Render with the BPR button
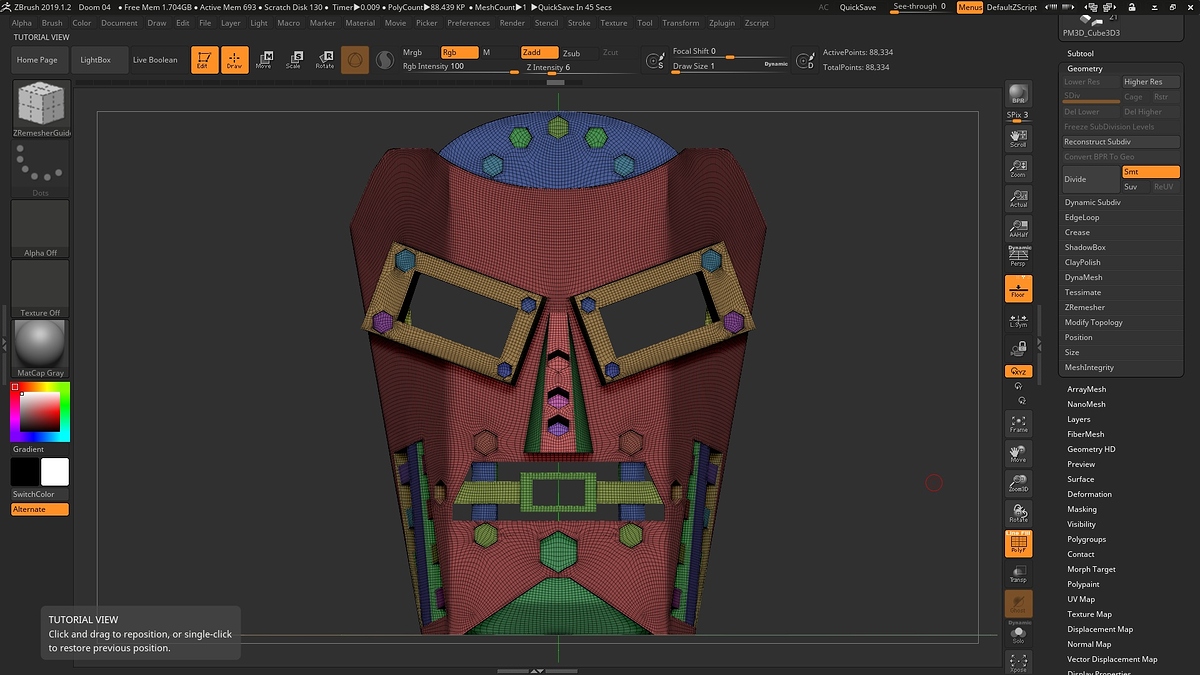1200x675 pixels. pos(1018,94)
